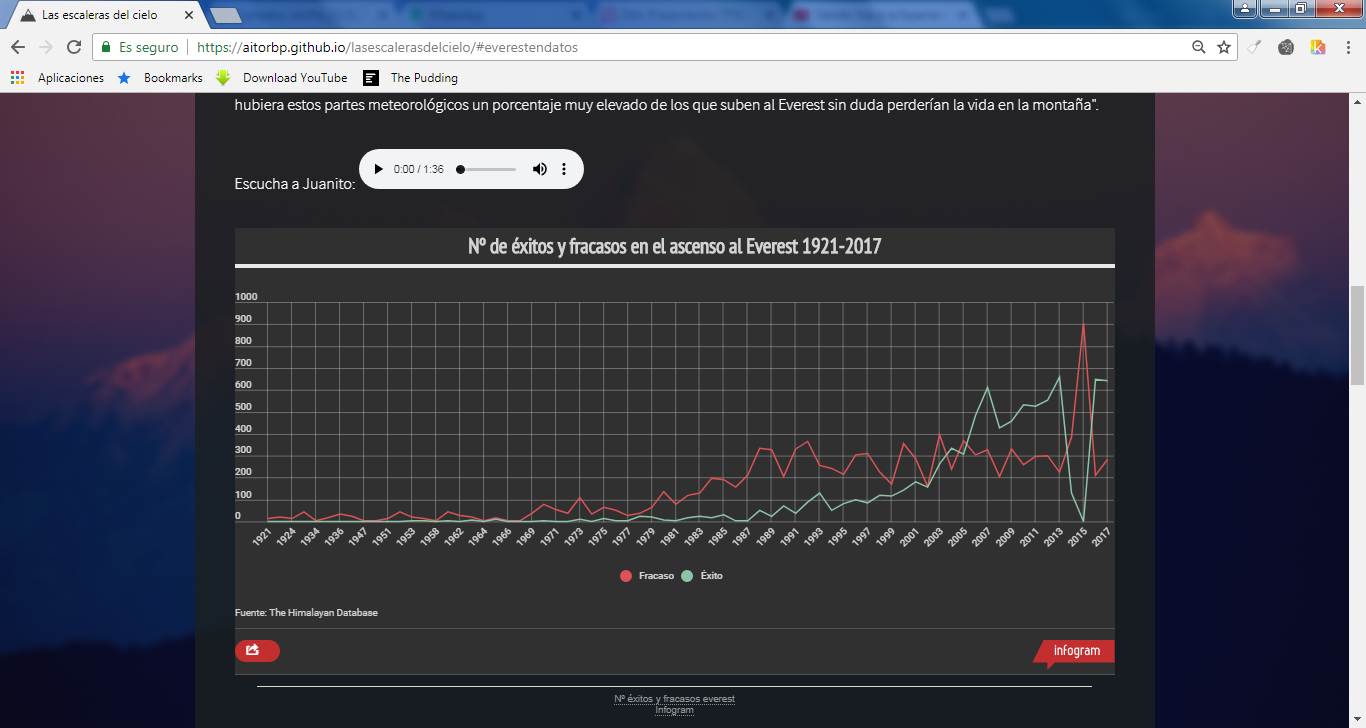
Task: Click the address bar URL
Action: [387, 47]
